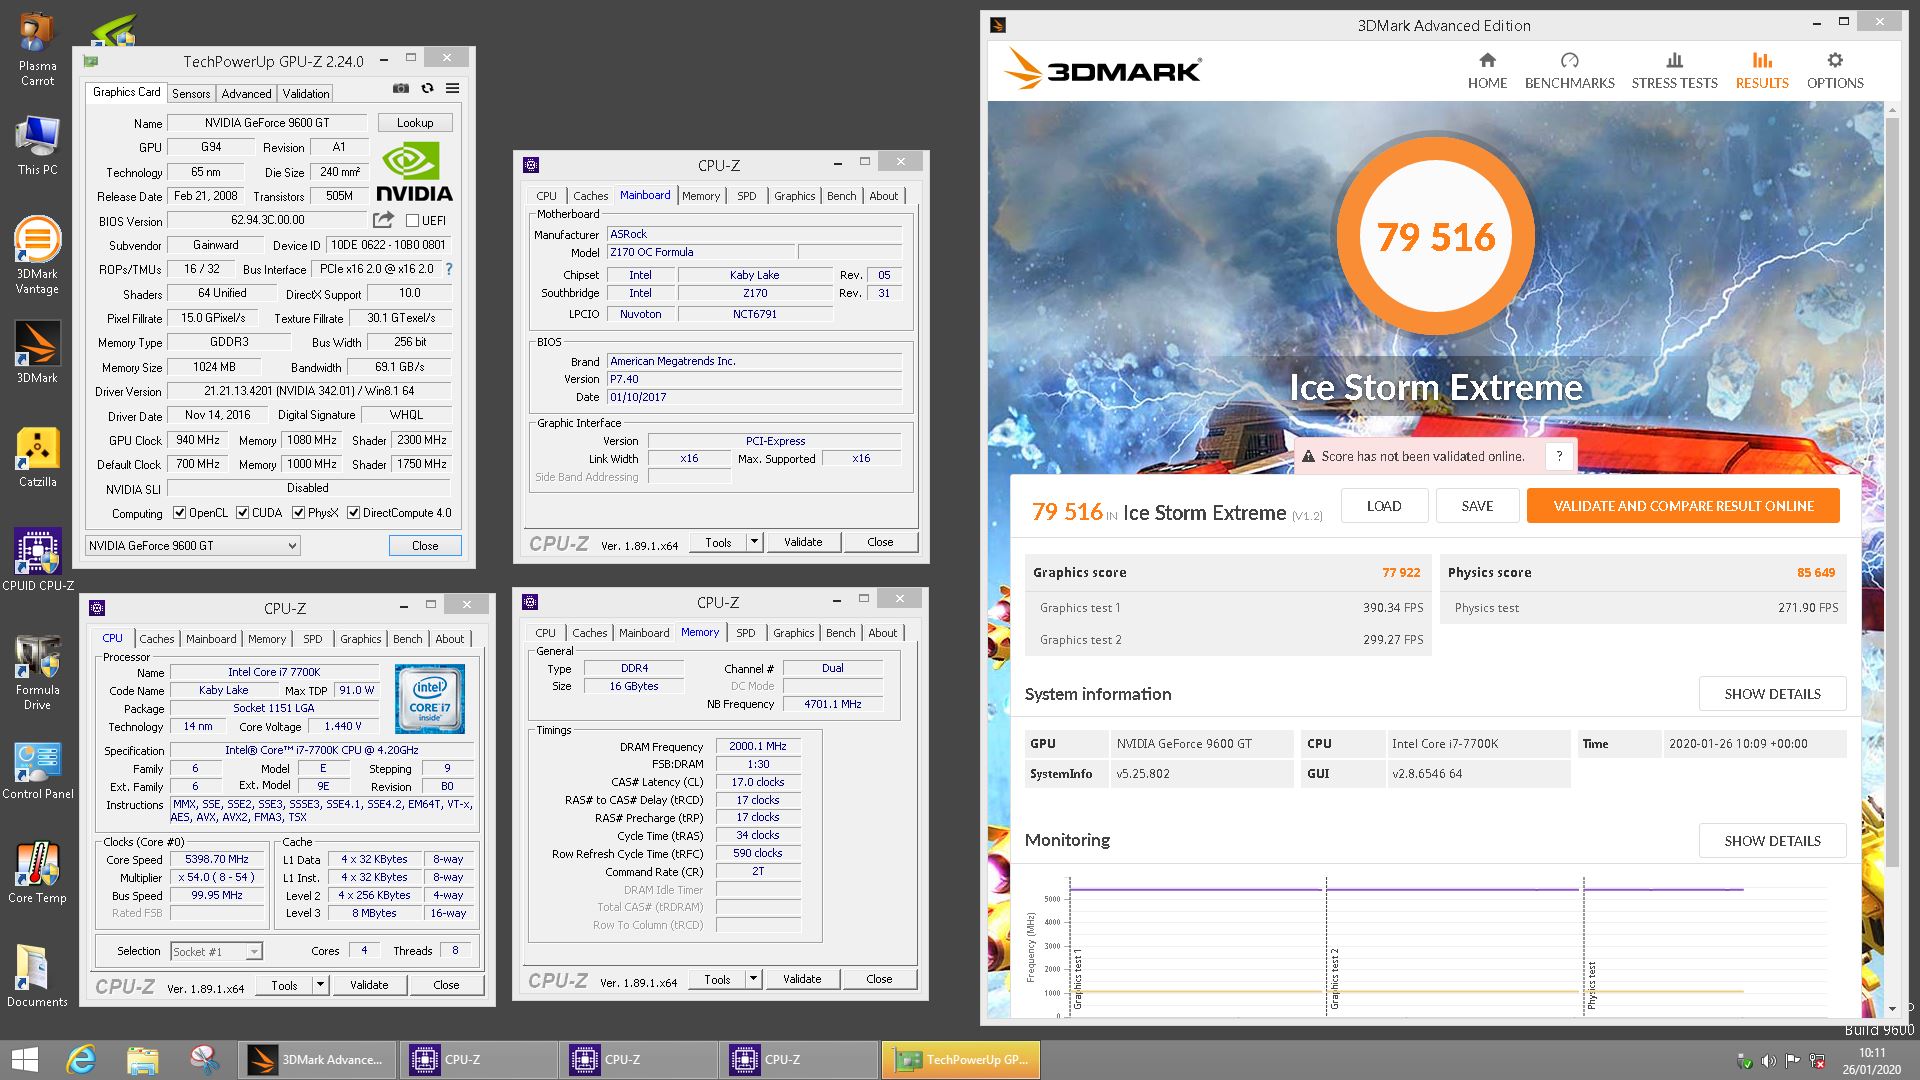Expand Tools dropdown arrow in CPU-Z Mainboard window

754,542
